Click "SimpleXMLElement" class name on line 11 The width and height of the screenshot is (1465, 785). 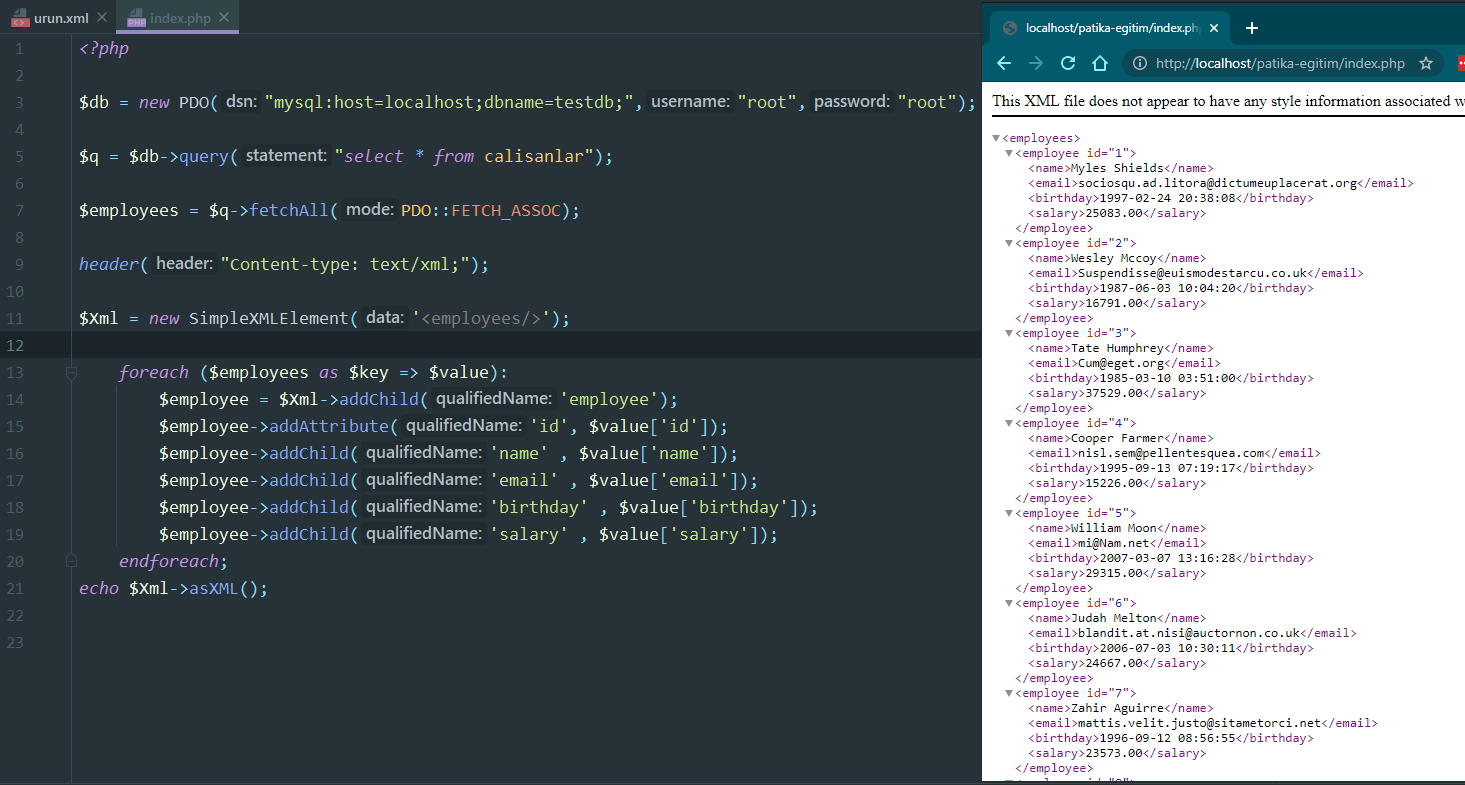(x=268, y=318)
